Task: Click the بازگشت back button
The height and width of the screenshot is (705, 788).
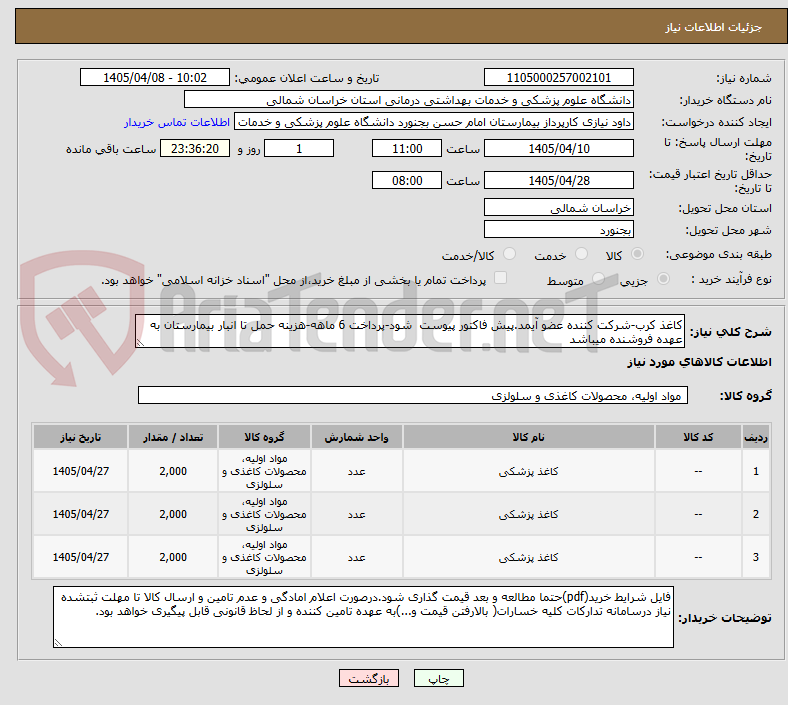Action: click(x=369, y=678)
